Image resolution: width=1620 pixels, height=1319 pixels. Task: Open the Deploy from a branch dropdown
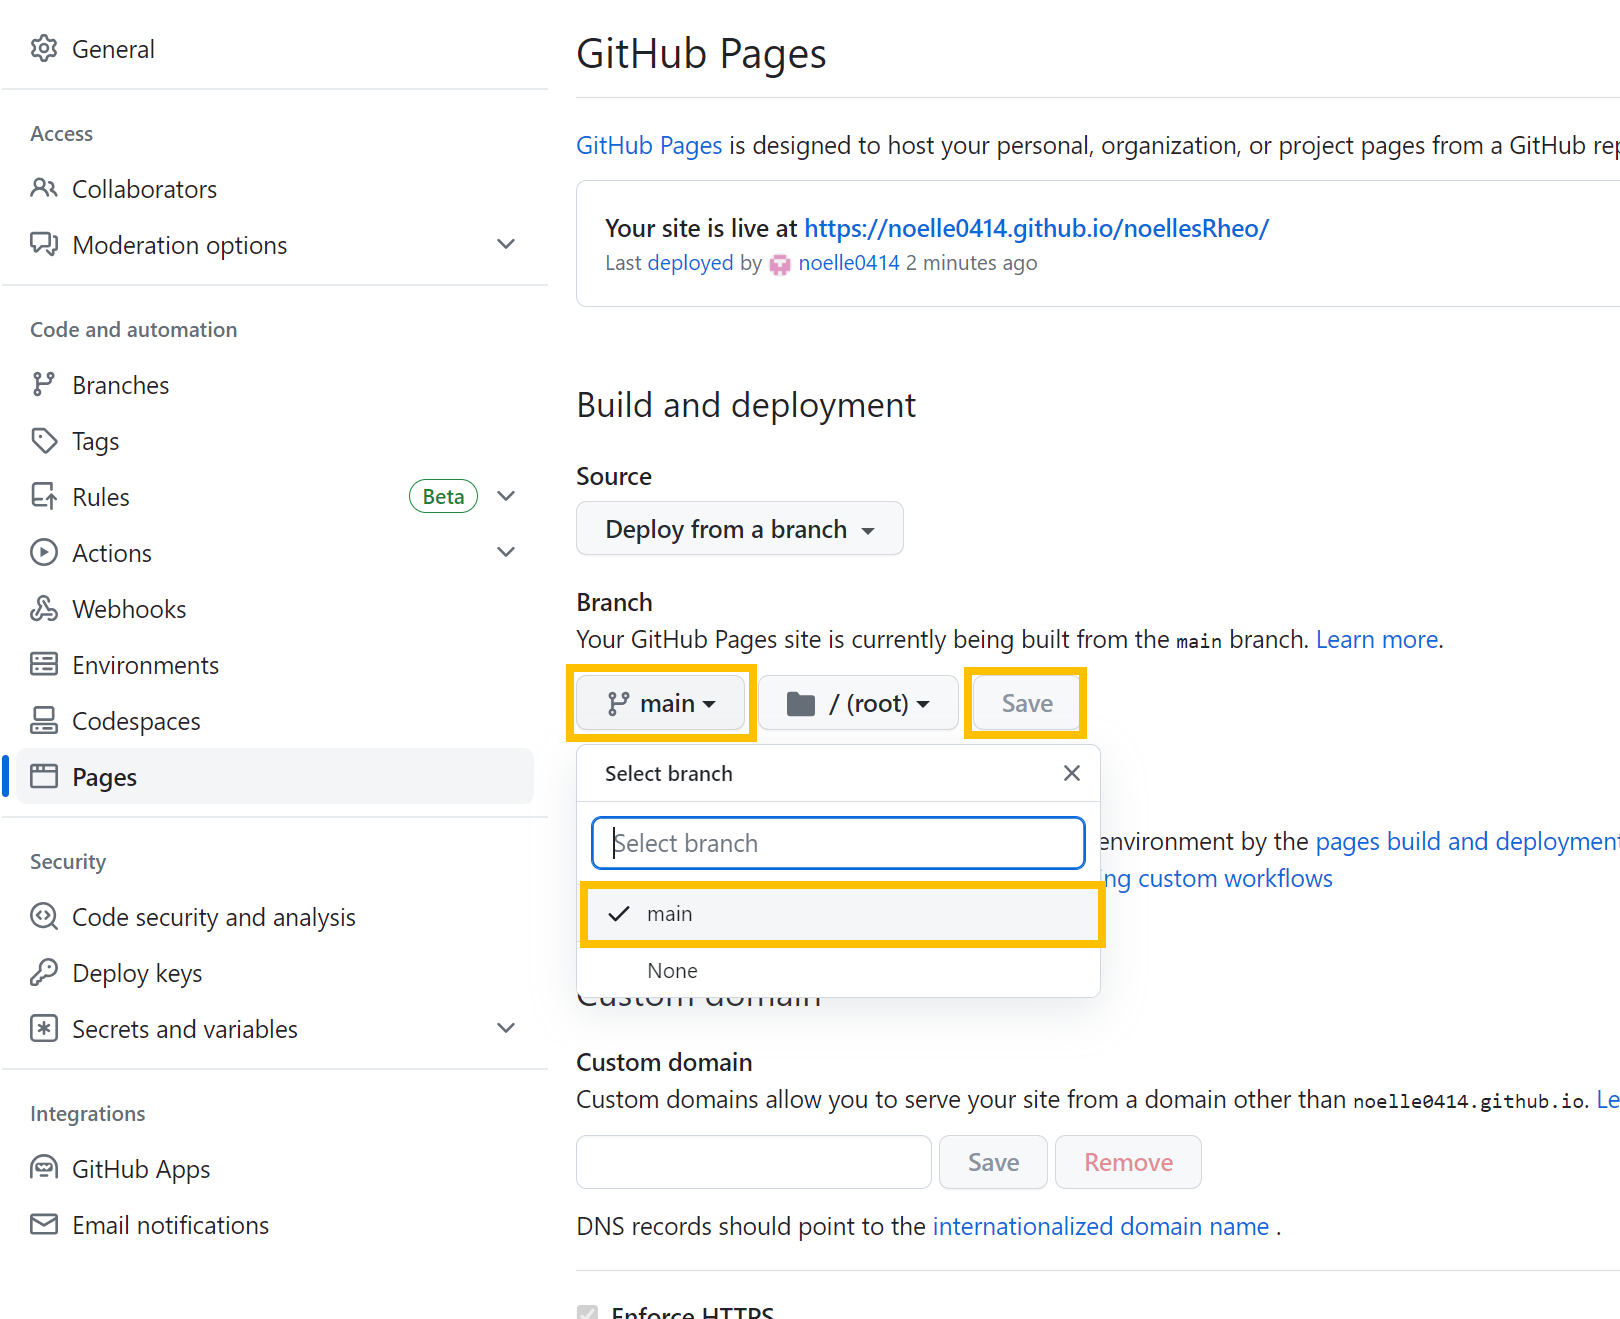pos(740,528)
